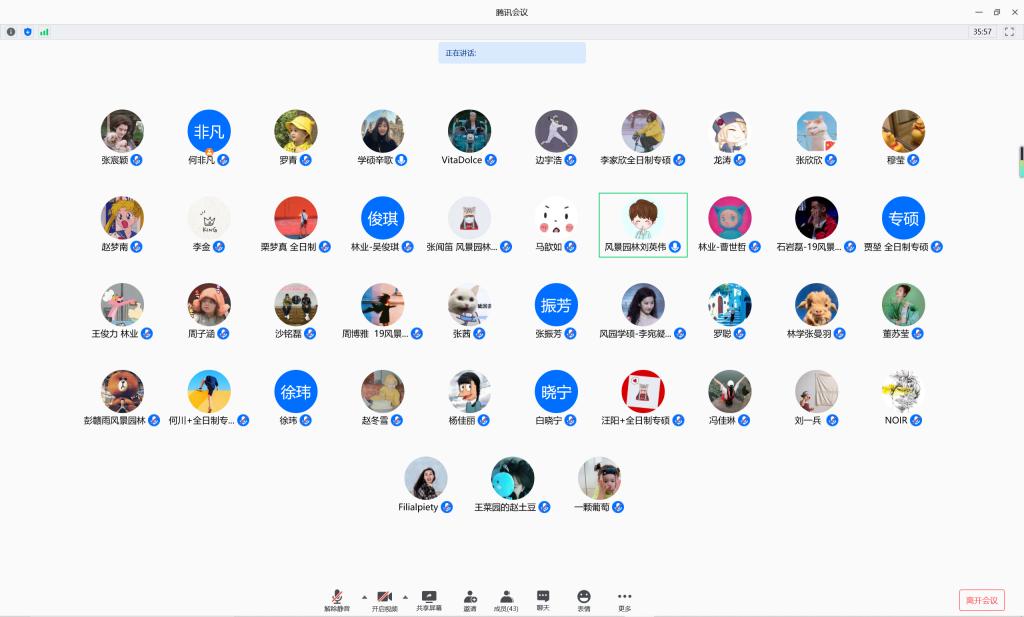
Task: Unmute microphone using 解除静音 button
Action: [x=337, y=599]
